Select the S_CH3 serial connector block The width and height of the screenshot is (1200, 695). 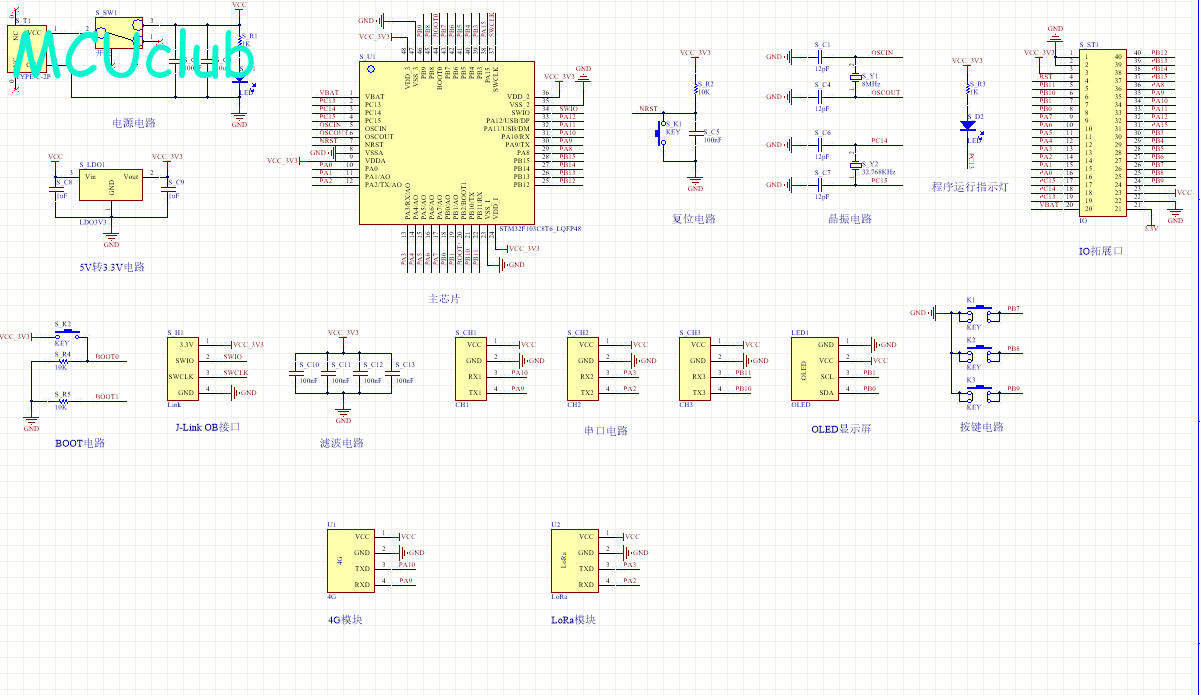coord(696,369)
